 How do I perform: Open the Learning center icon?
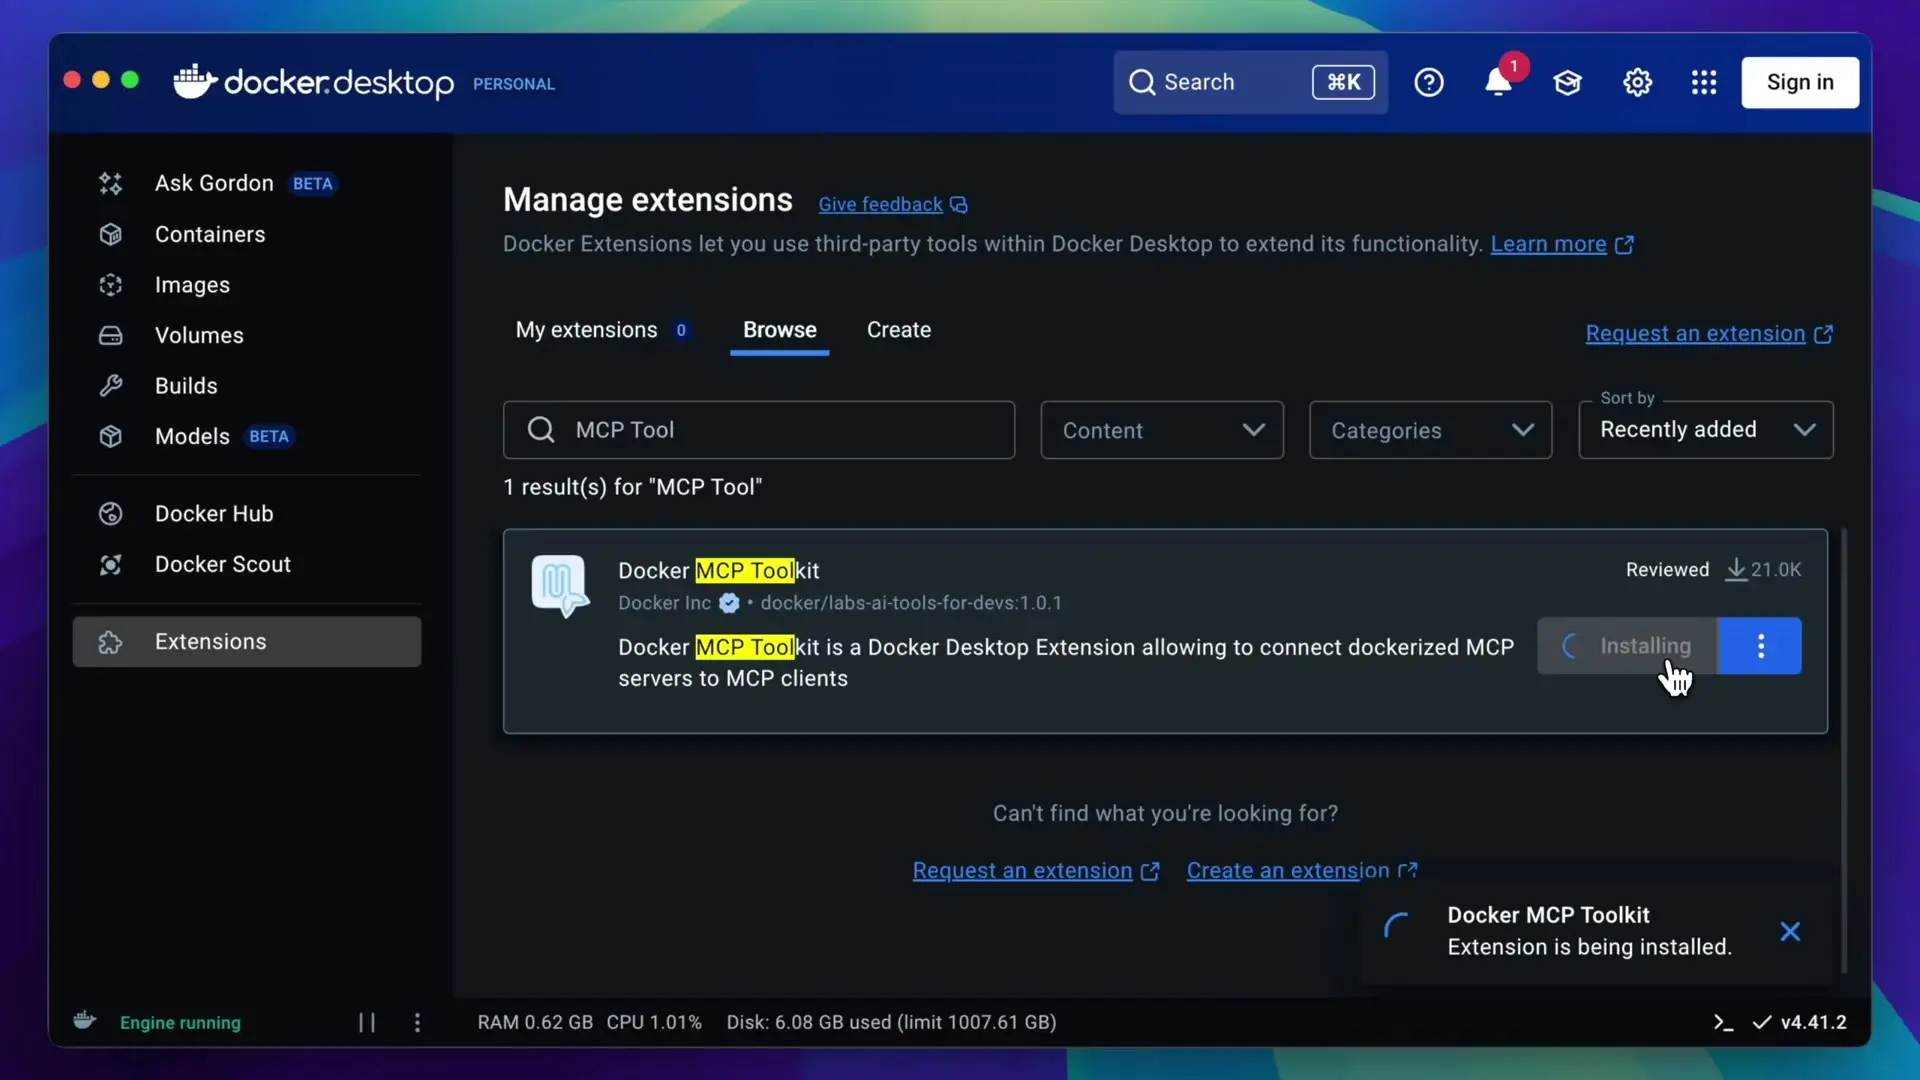(1567, 82)
